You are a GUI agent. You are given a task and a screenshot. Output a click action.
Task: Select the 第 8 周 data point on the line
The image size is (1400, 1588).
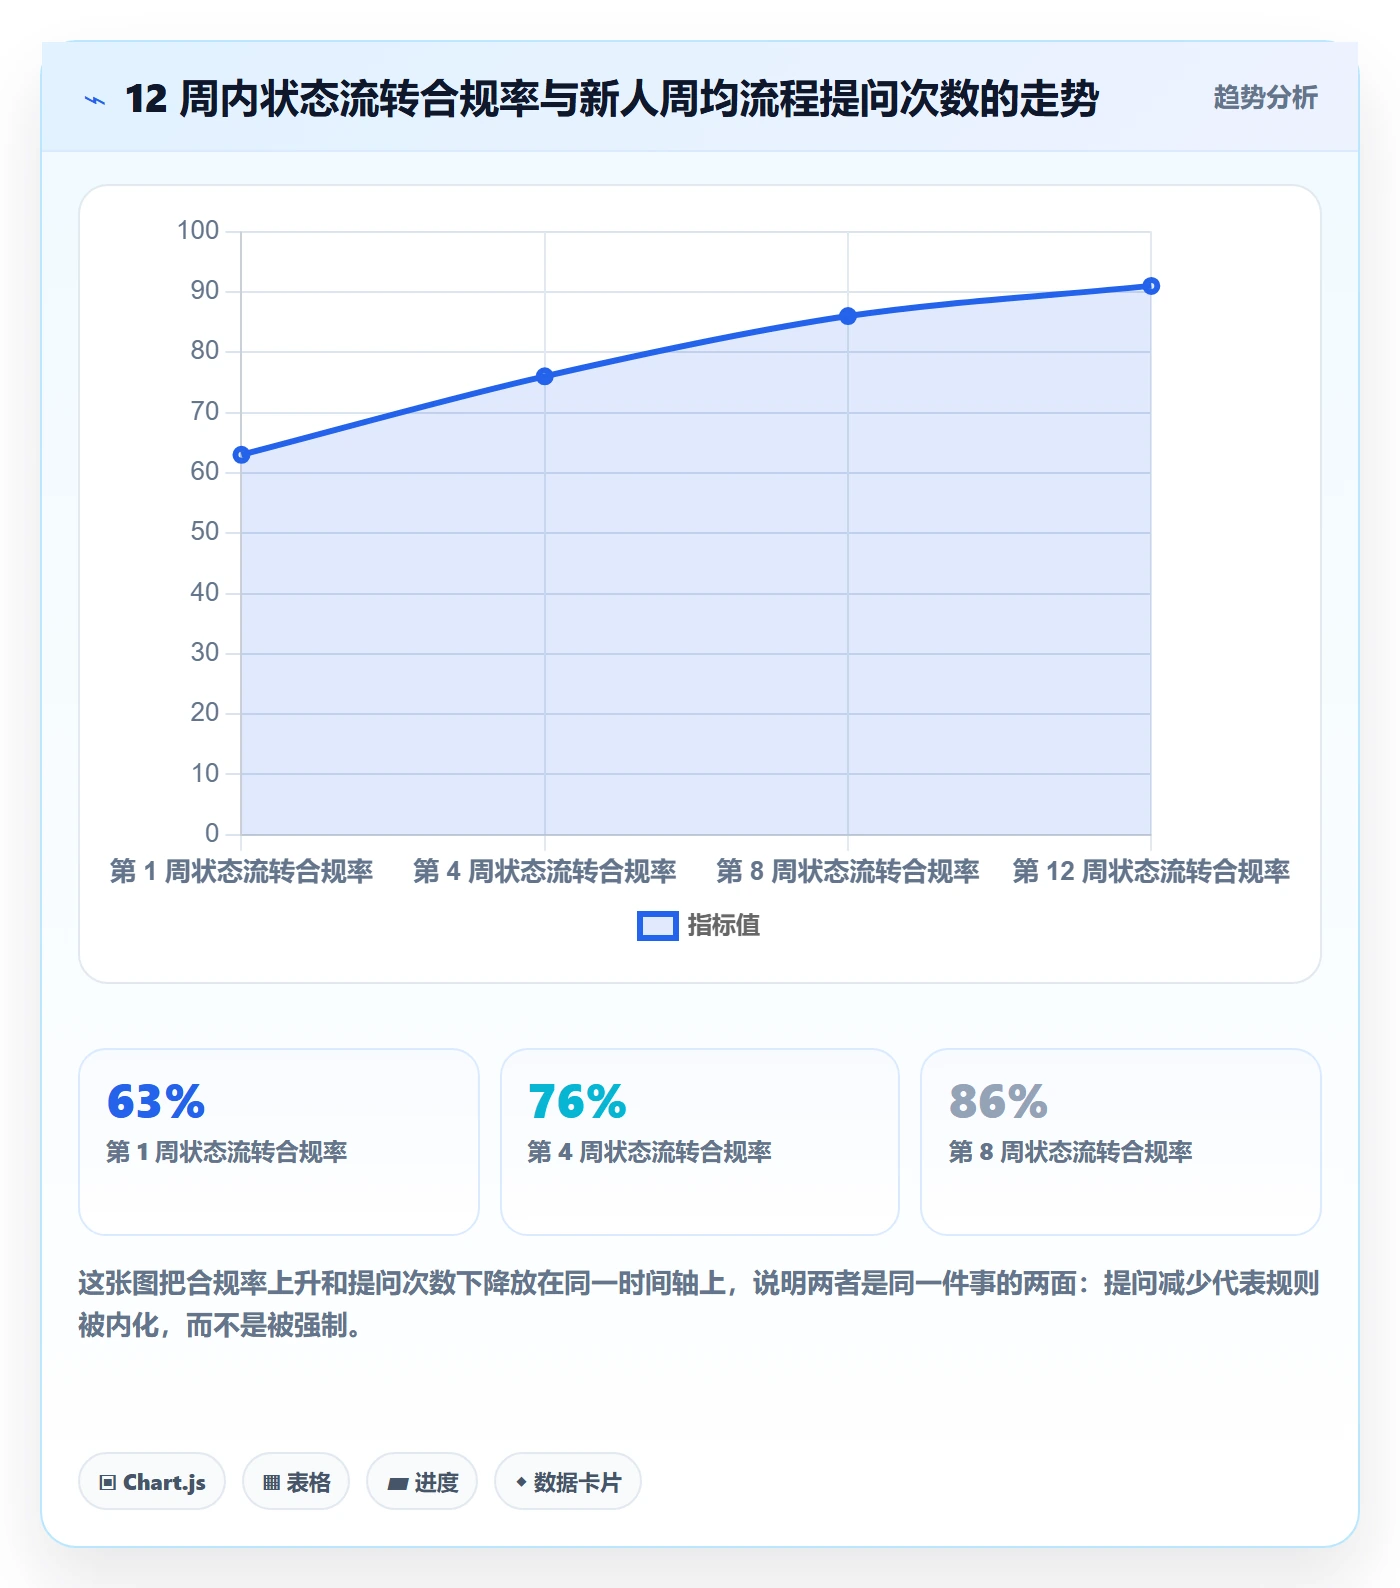[x=848, y=316]
